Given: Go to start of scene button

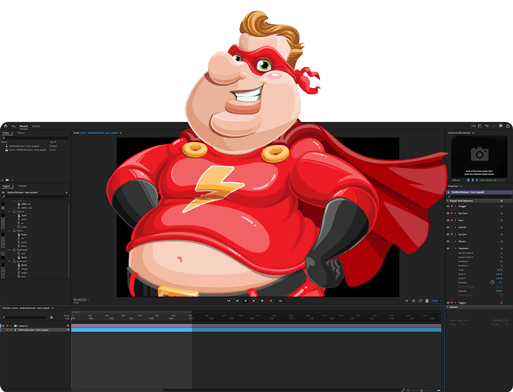Looking at the screenshot, I should 229,301.
